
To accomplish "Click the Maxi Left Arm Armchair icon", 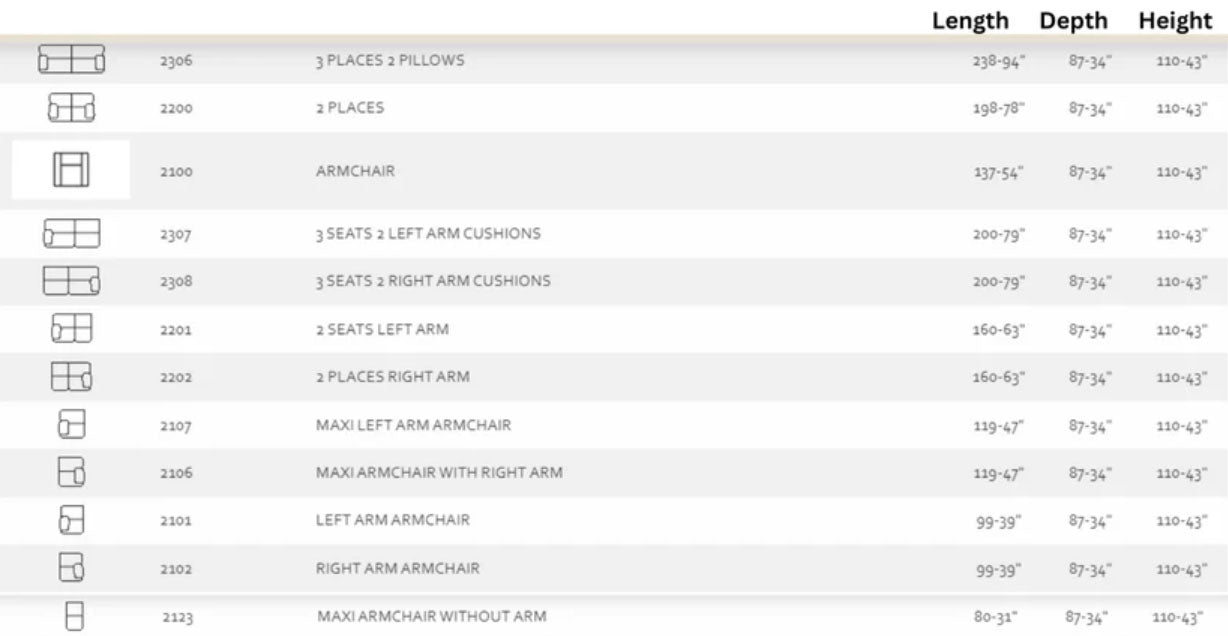I will (x=71, y=425).
